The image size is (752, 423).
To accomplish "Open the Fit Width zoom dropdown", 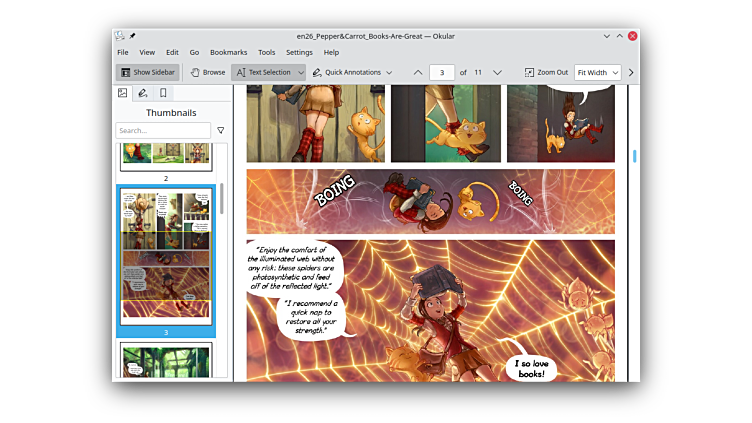I will [597, 72].
